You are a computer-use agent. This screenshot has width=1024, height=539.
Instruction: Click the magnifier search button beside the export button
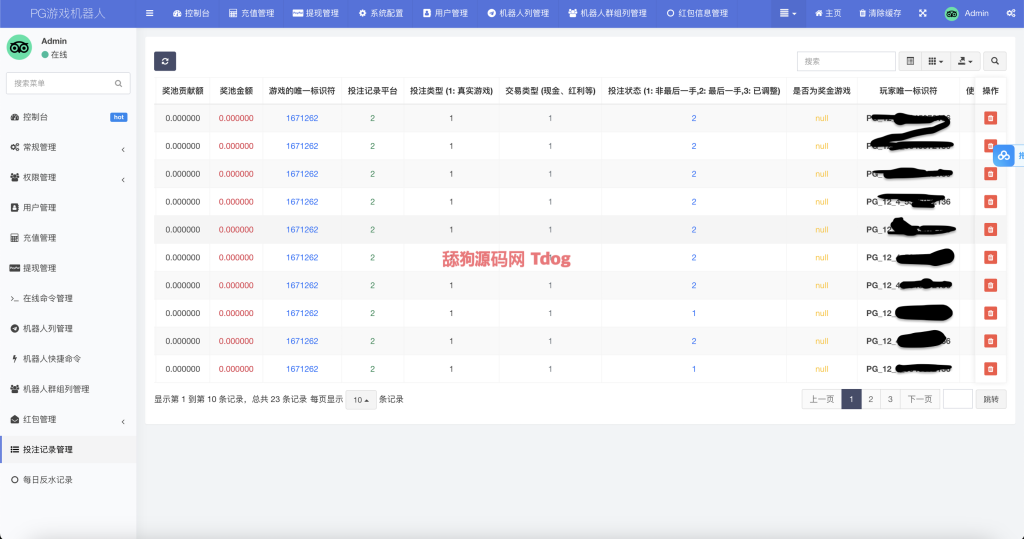[x=995, y=61]
